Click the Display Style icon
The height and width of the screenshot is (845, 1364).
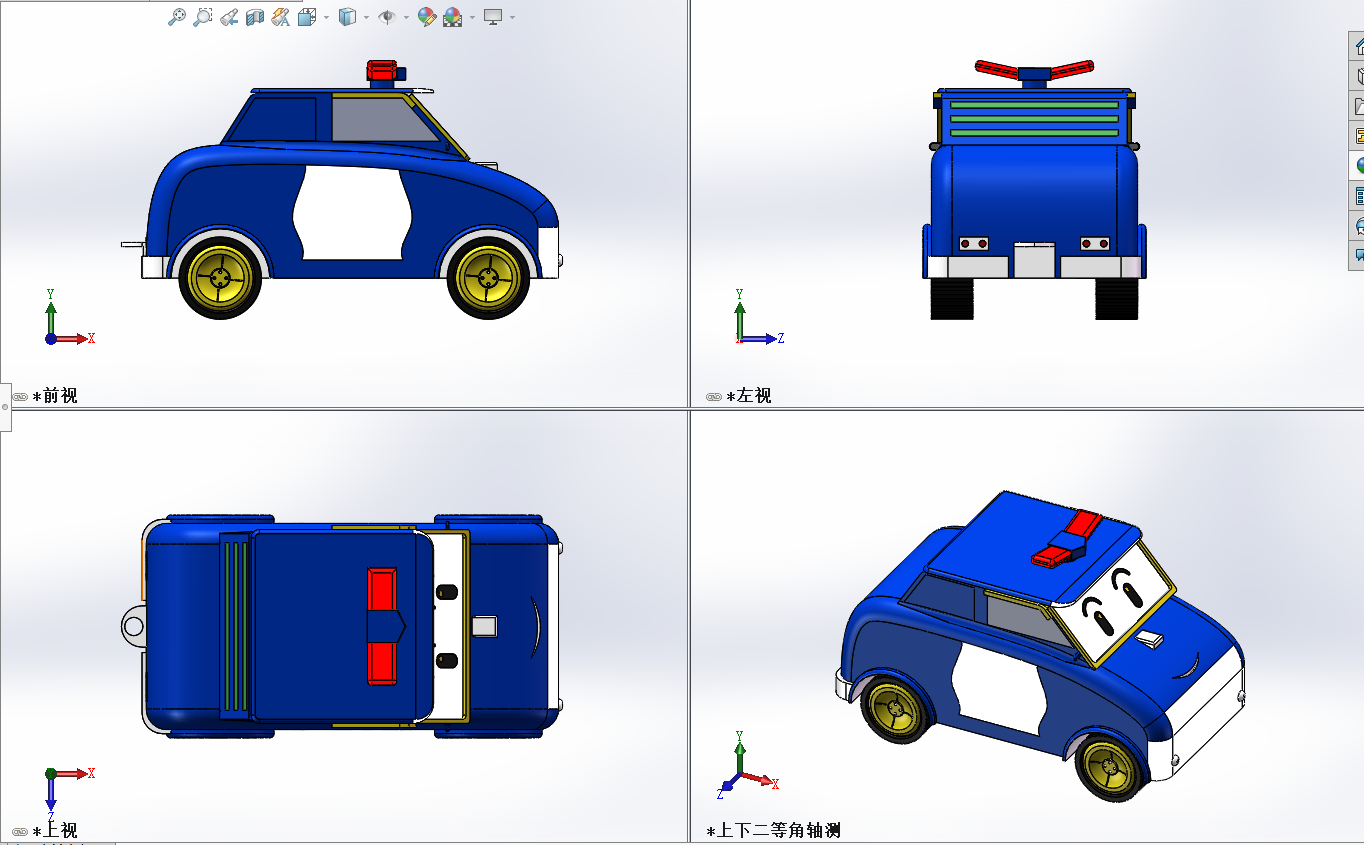(347, 17)
